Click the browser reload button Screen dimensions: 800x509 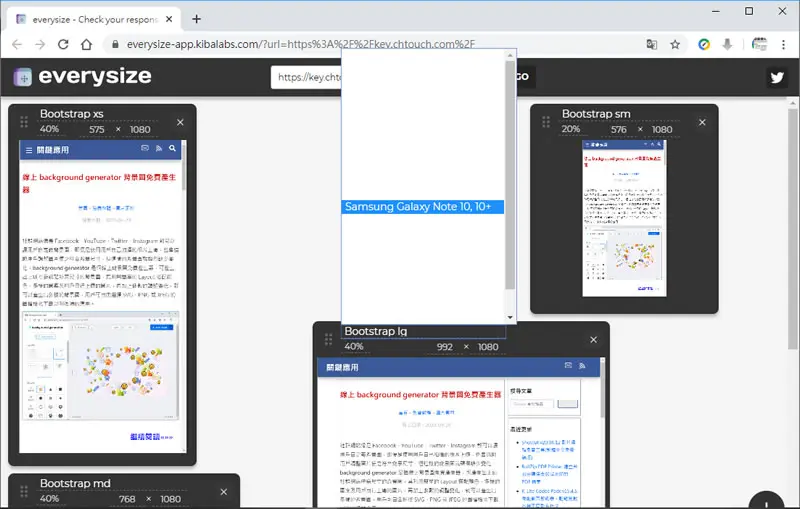pyautogui.click(x=63, y=44)
